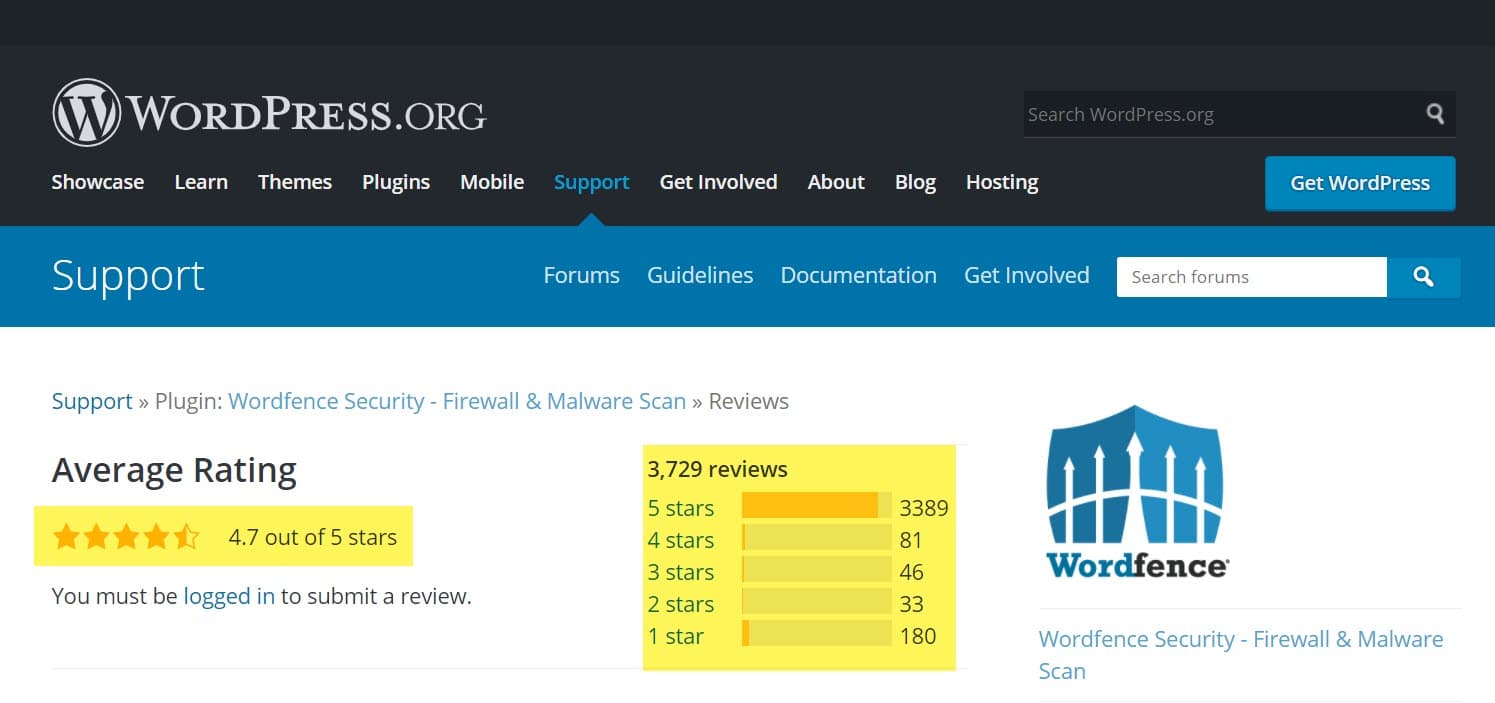
Task: Open the Documentation link
Action: 858,275
